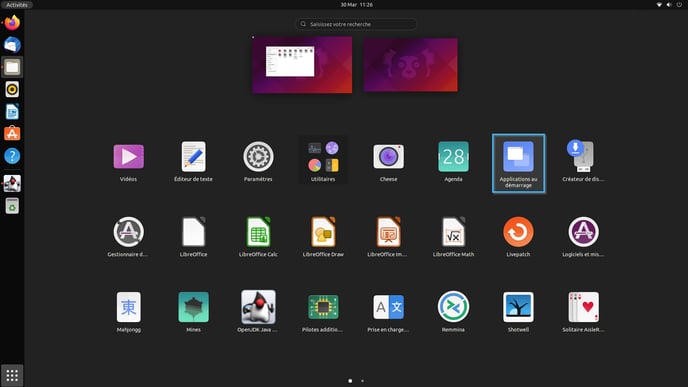
Task: Open Ubuntu Software from the dock
Action: pos(12,134)
